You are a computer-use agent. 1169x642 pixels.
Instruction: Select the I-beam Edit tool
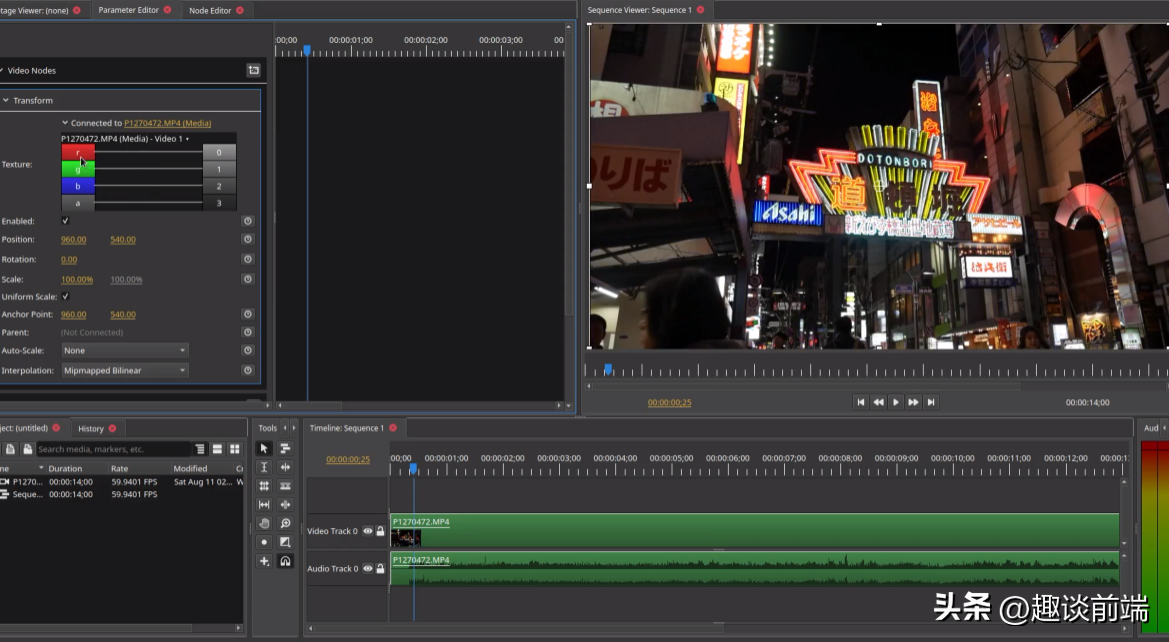tap(264, 467)
